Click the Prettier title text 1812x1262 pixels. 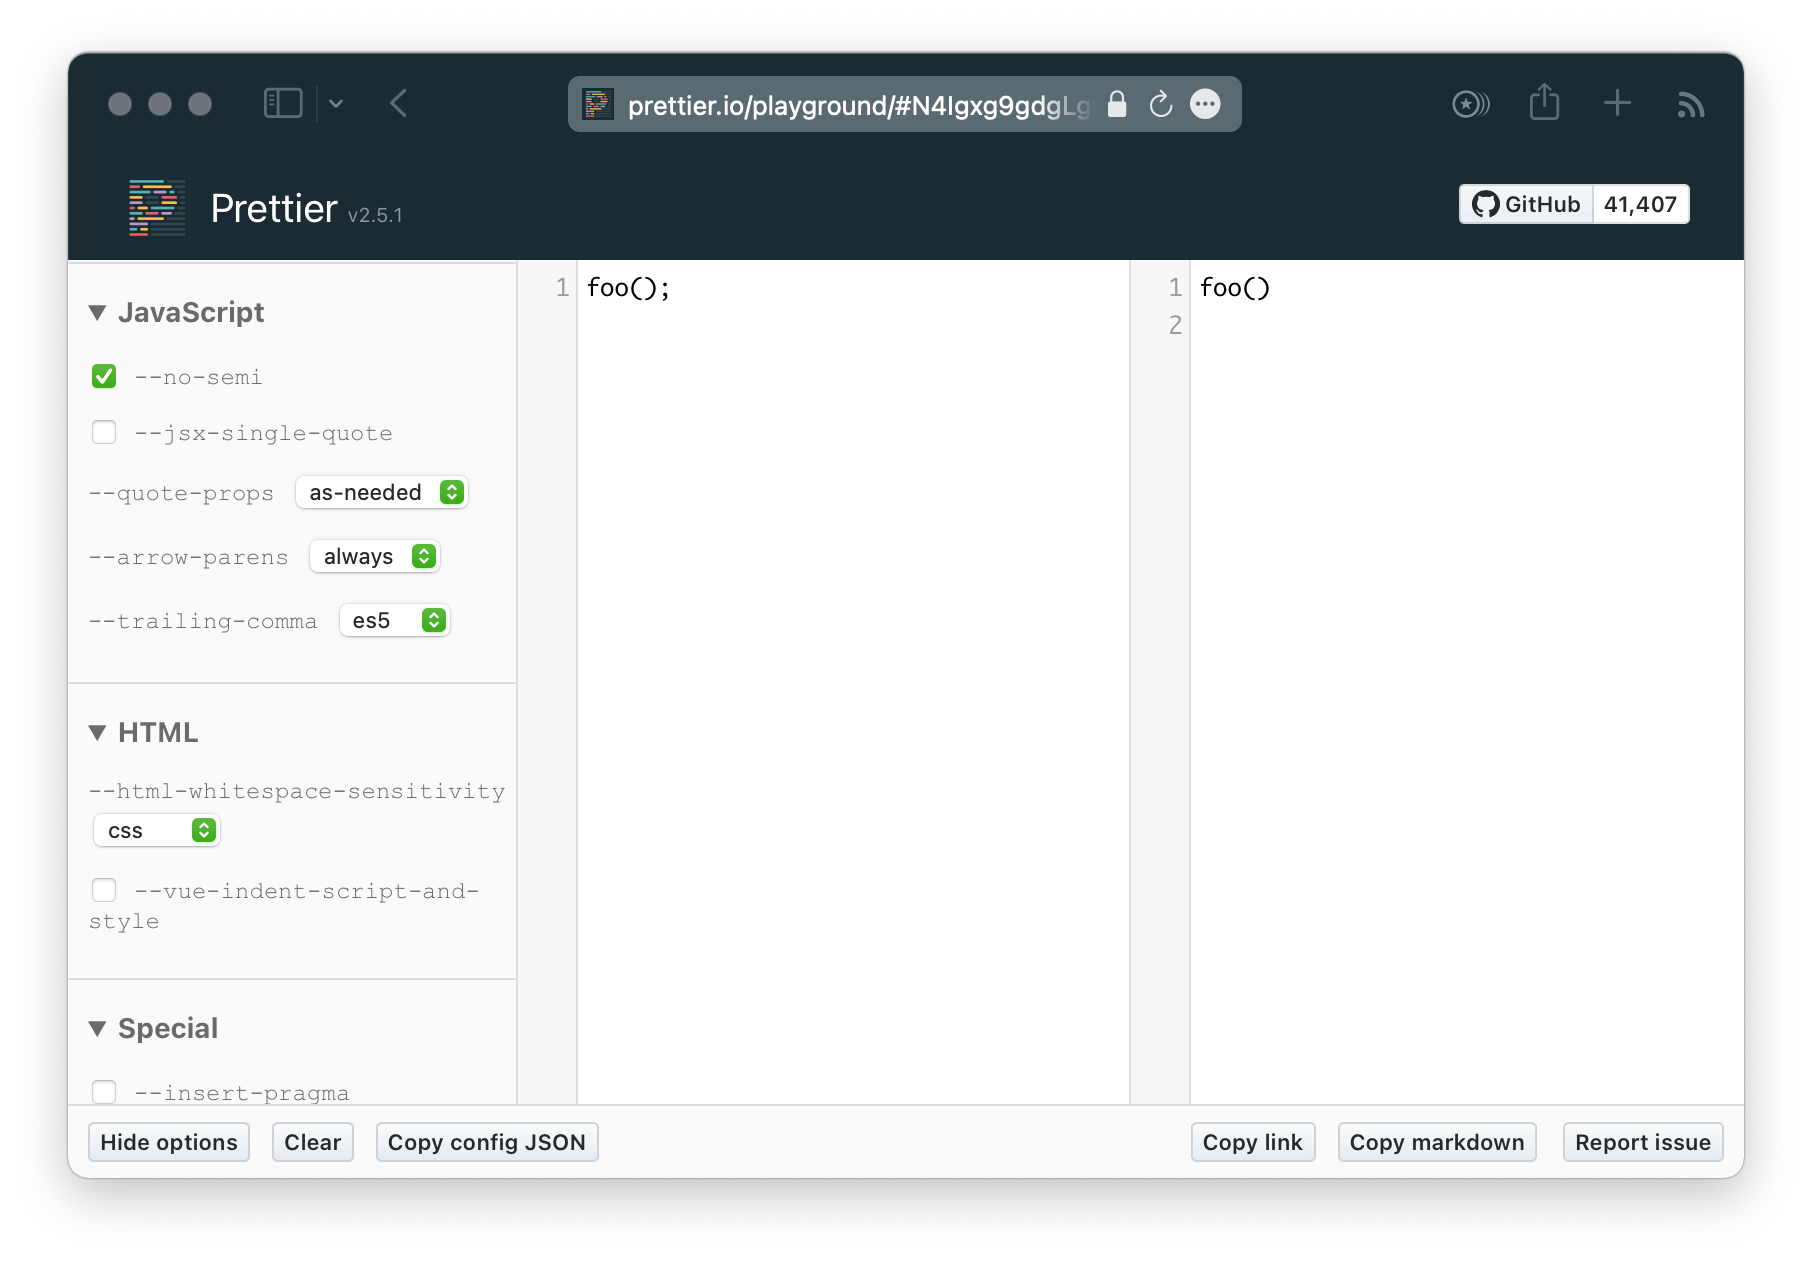(274, 209)
